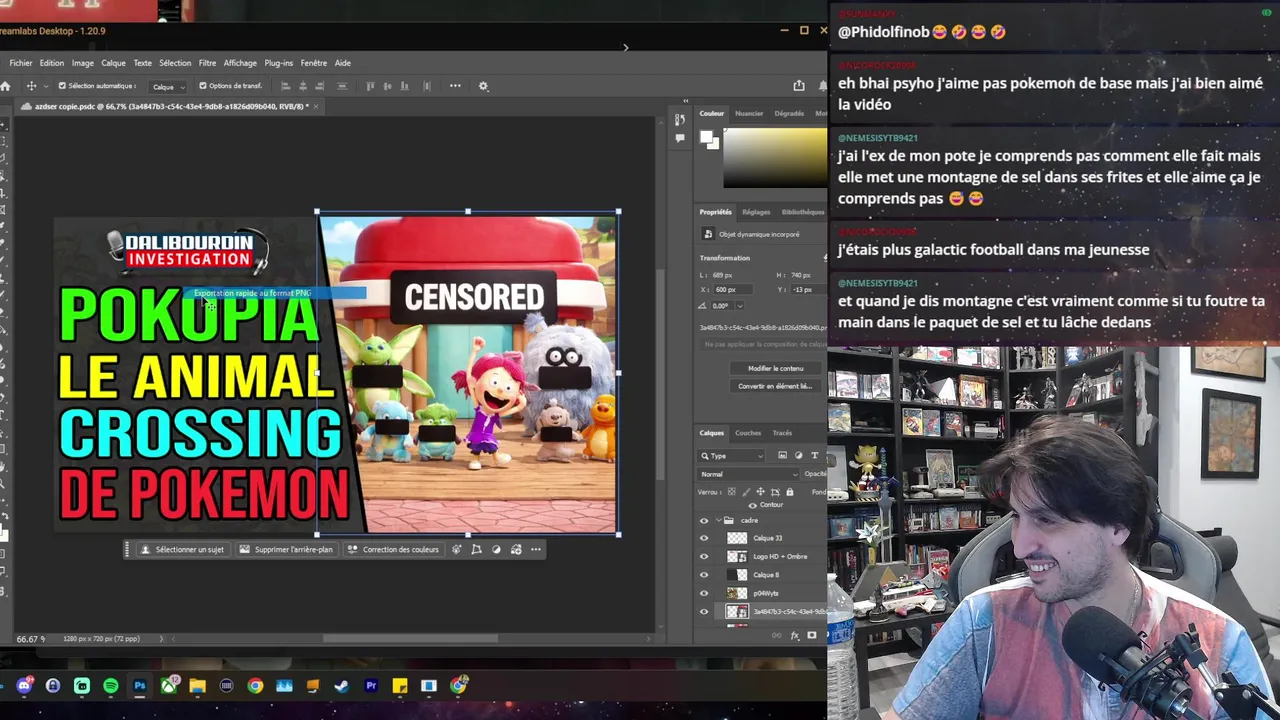Image resolution: width=1280 pixels, height=720 pixels.
Task: Click Sélectionner un sujet button
Action: click(x=182, y=549)
